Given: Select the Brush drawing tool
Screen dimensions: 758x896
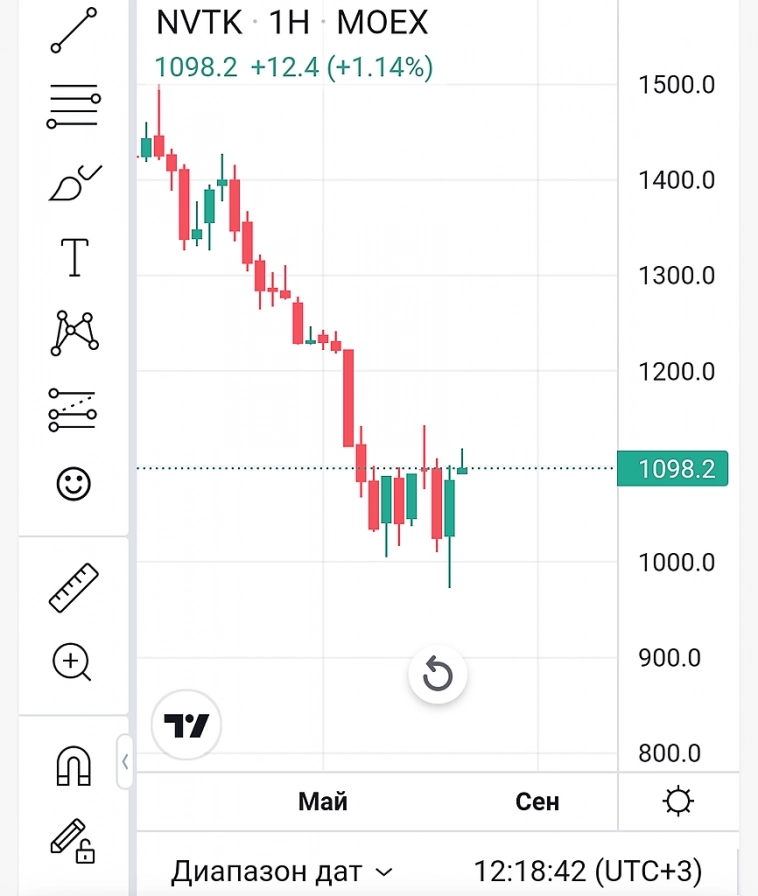Looking at the screenshot, I should tap(74, 182).
